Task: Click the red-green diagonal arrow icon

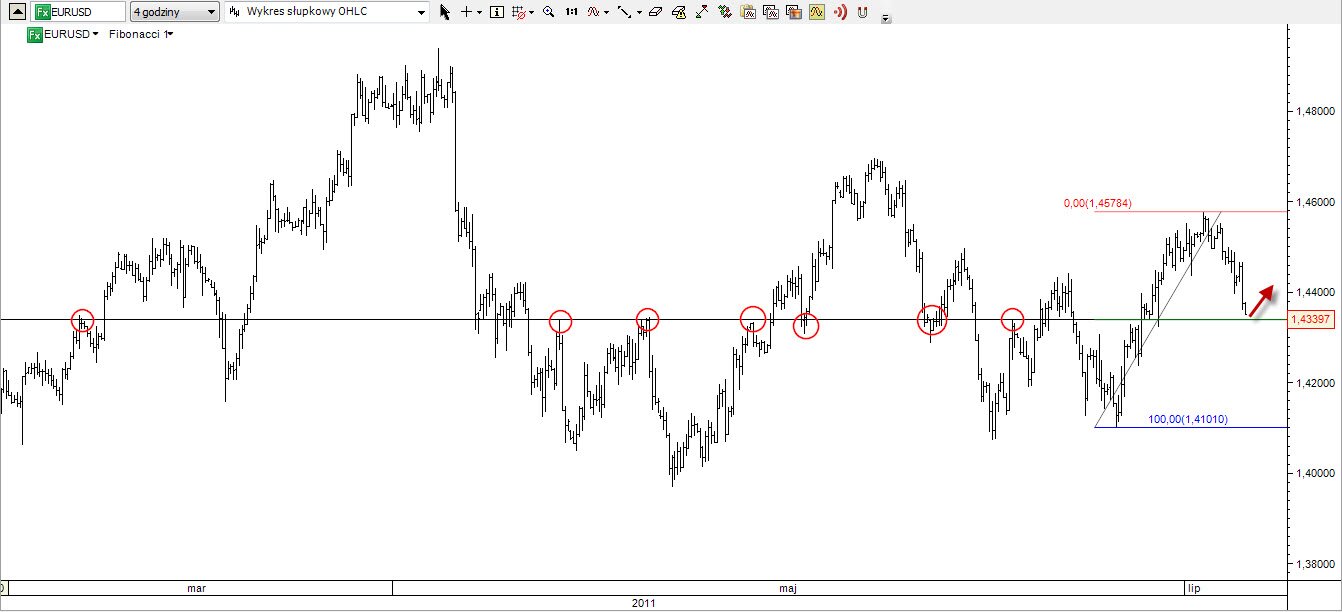Action: [702, 12]
